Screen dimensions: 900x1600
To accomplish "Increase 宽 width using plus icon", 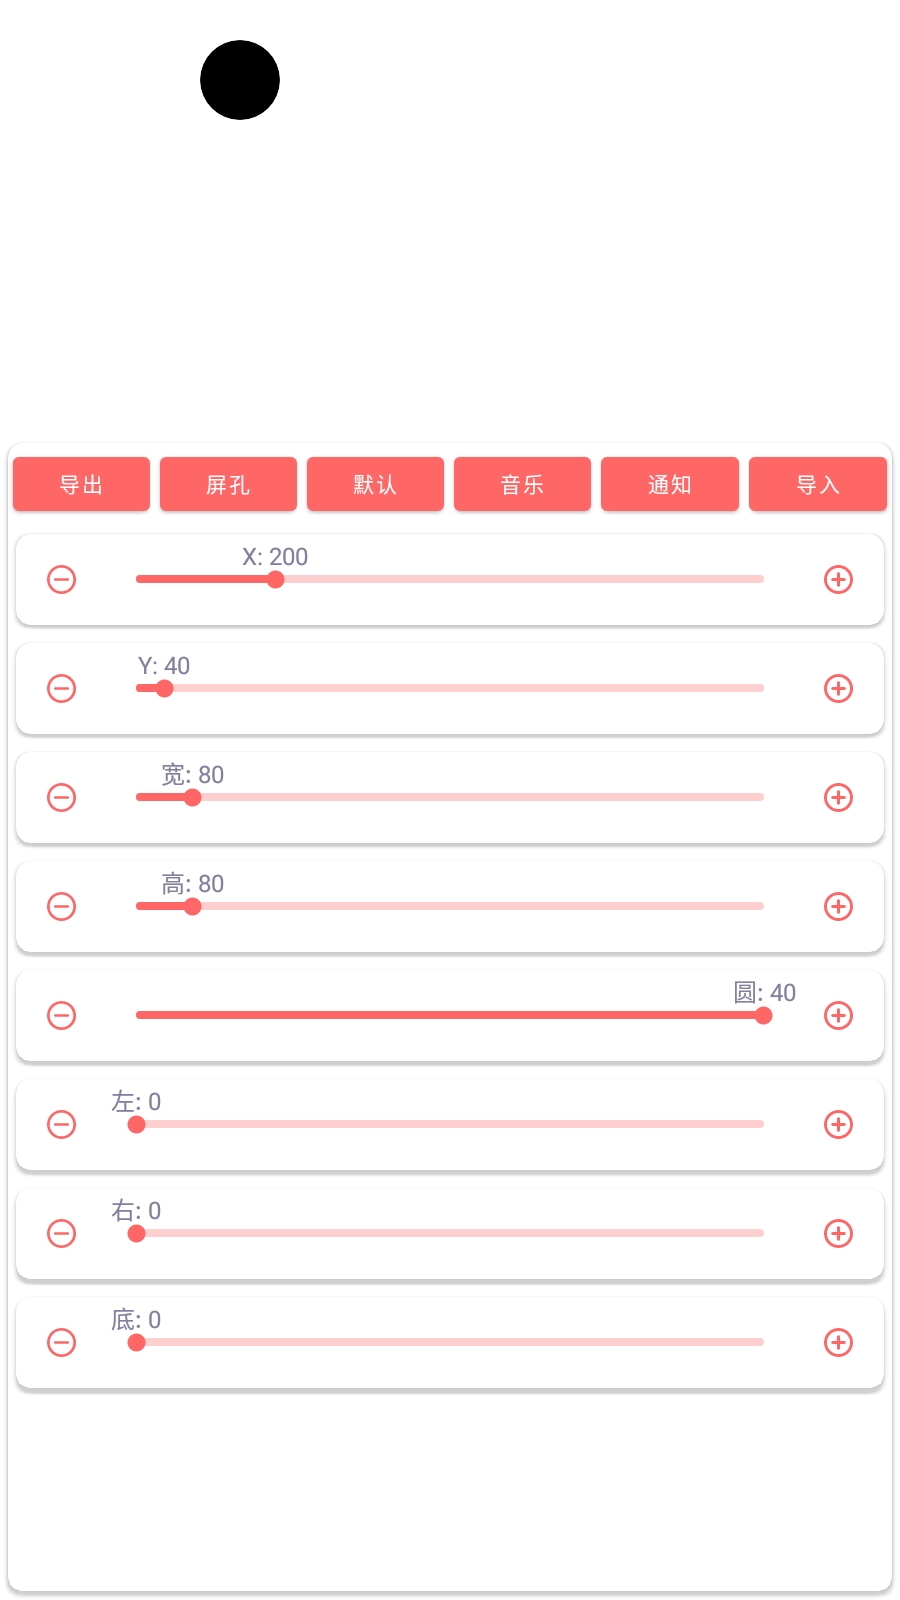I will coord(838,798).
